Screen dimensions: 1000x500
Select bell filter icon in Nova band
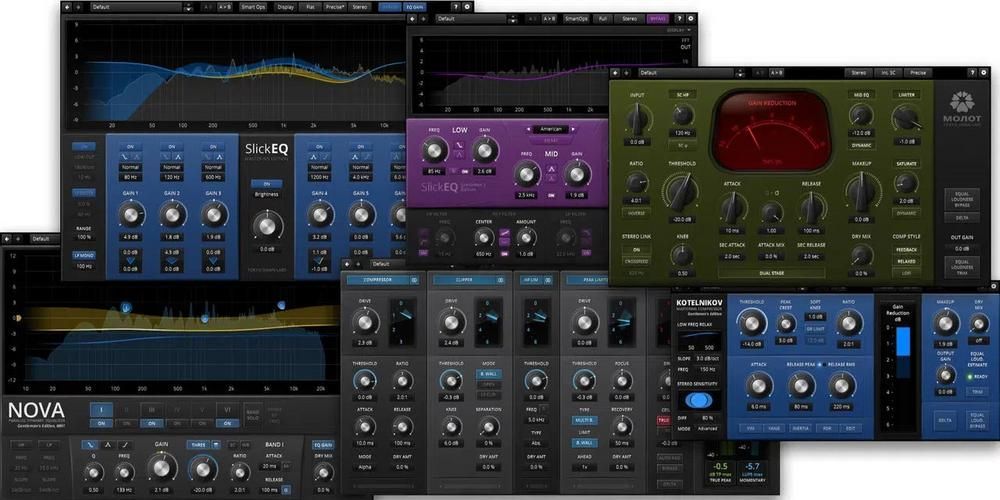pyautogui.click(x=109, y=445)
